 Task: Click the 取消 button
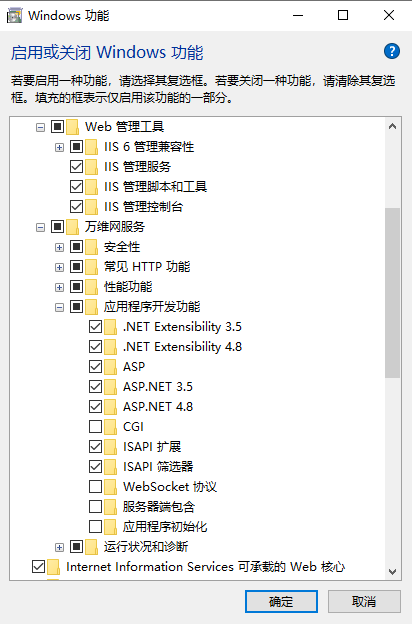[x=364, y=601]
